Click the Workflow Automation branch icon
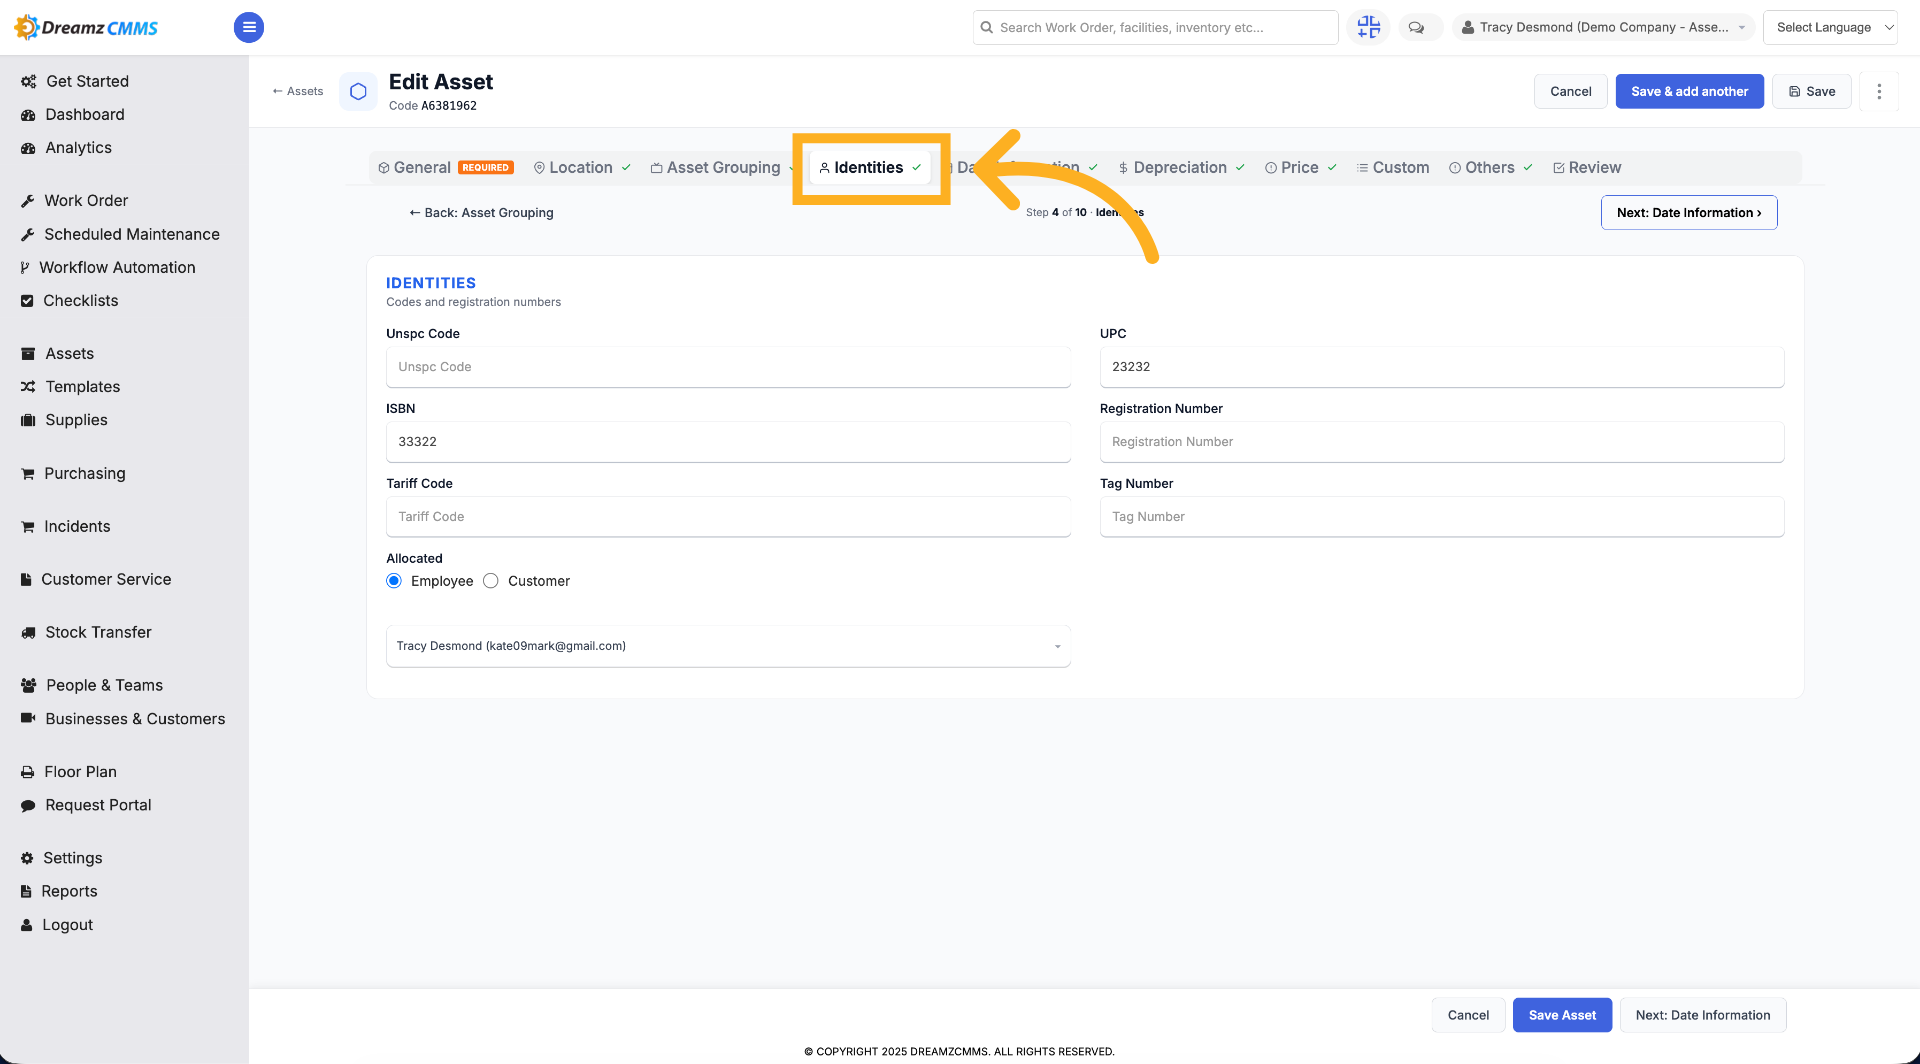1920x1064 pixels. pos(25,268)
